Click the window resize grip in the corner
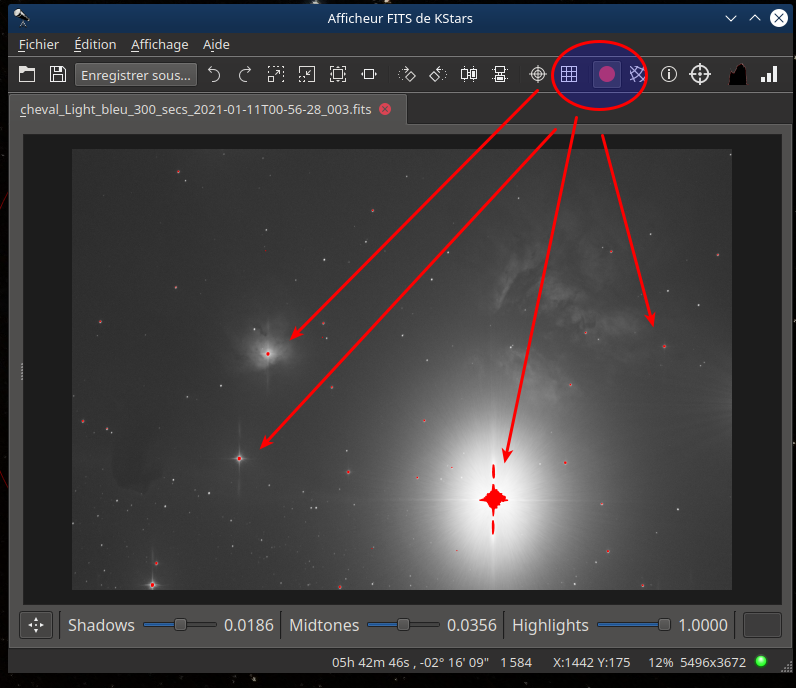The image size is (796, 688). coord(786,667)
